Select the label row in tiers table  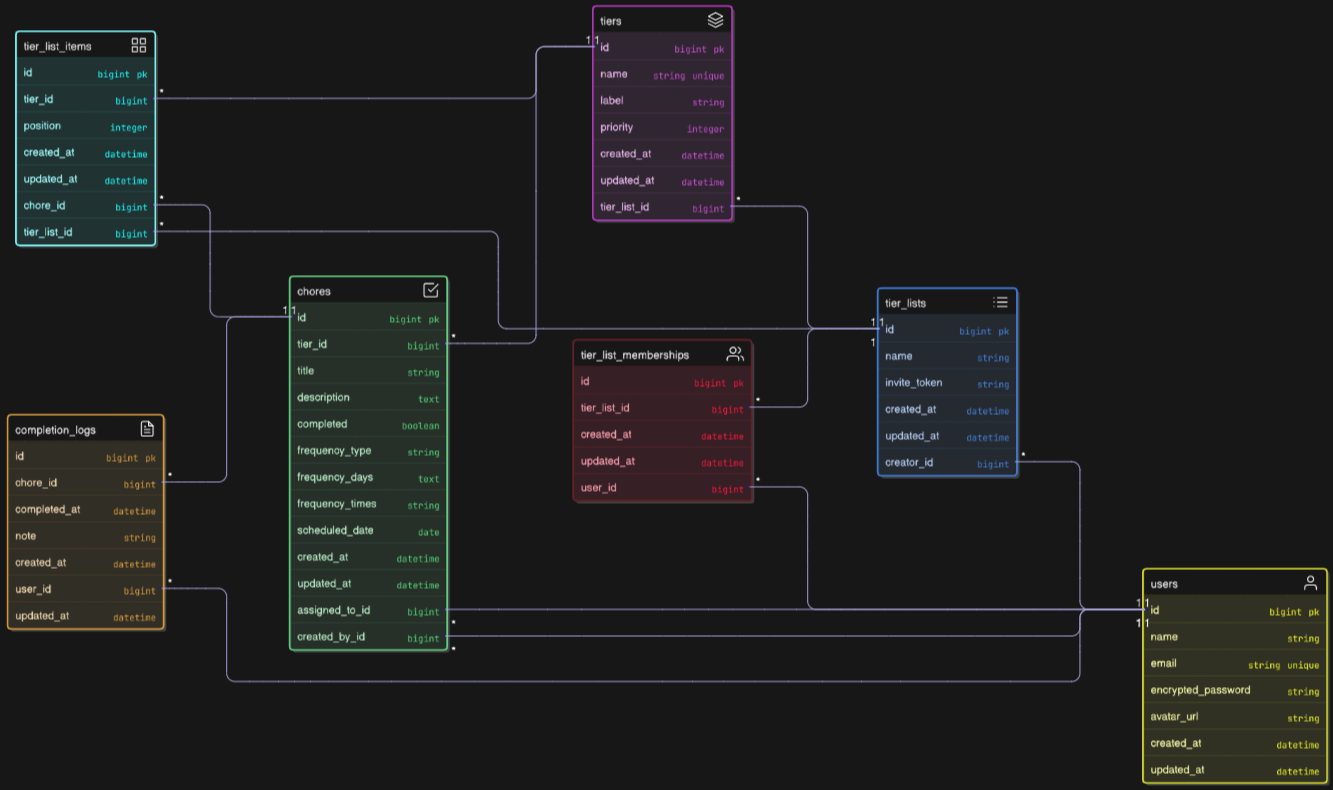point(663,101)
